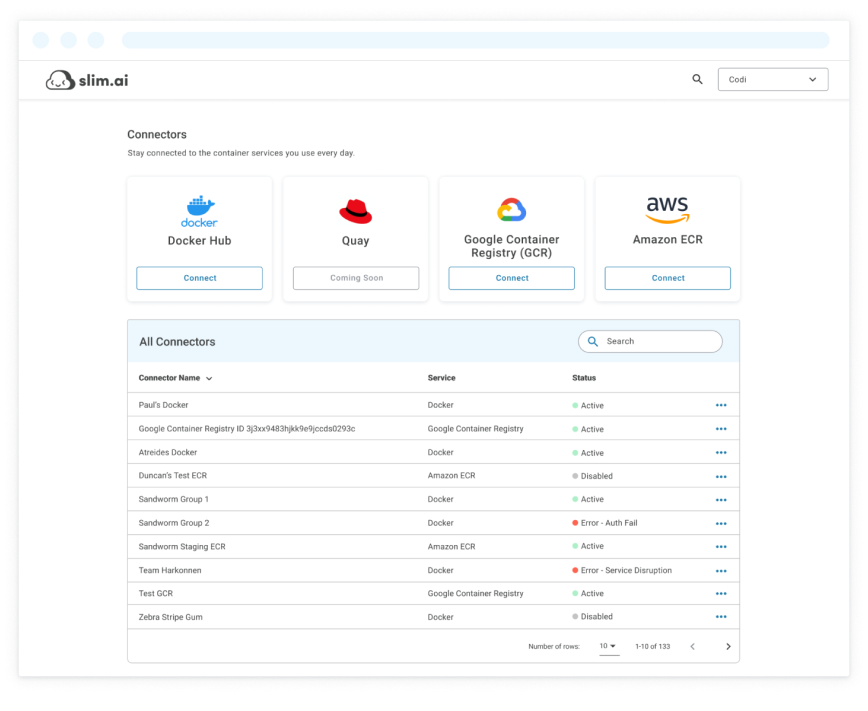Click the Connect button for Google Container Registry
Viewport: 868px width, 711px height.
[511, 278]
